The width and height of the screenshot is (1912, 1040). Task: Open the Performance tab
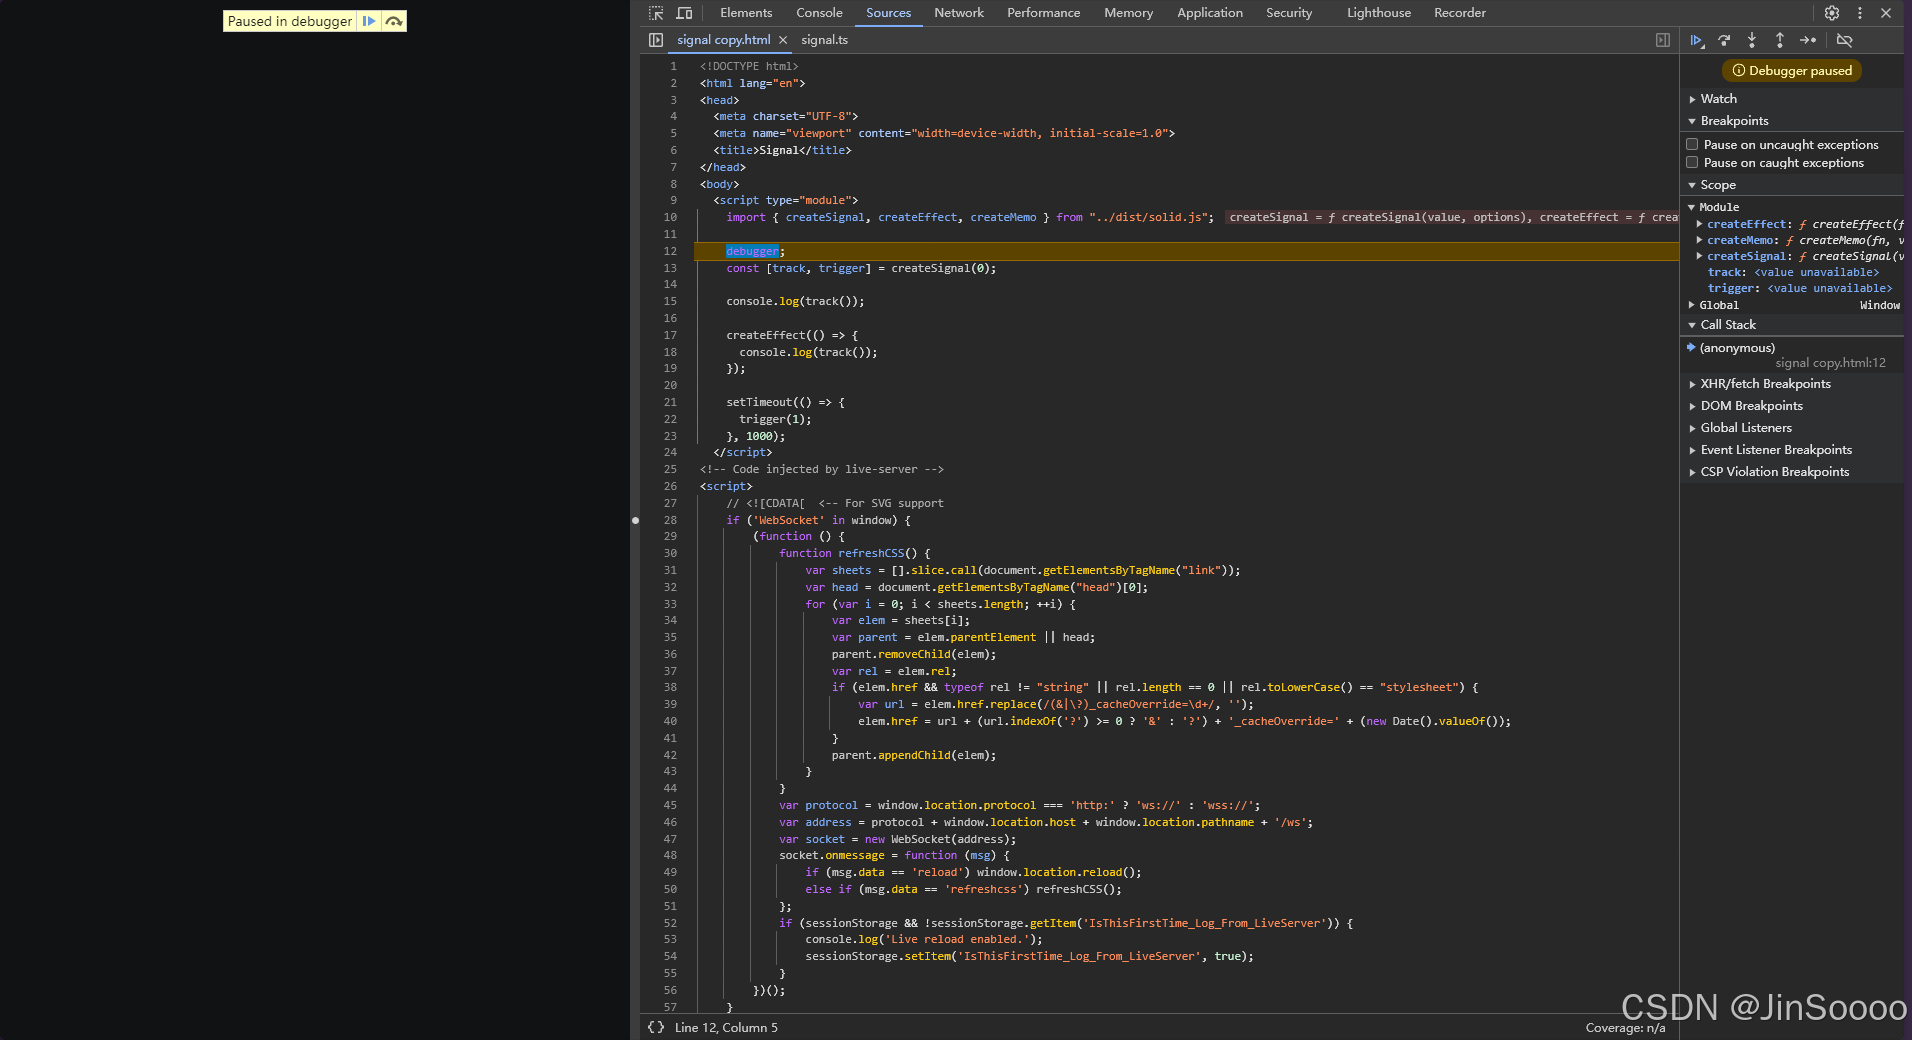1043,13
